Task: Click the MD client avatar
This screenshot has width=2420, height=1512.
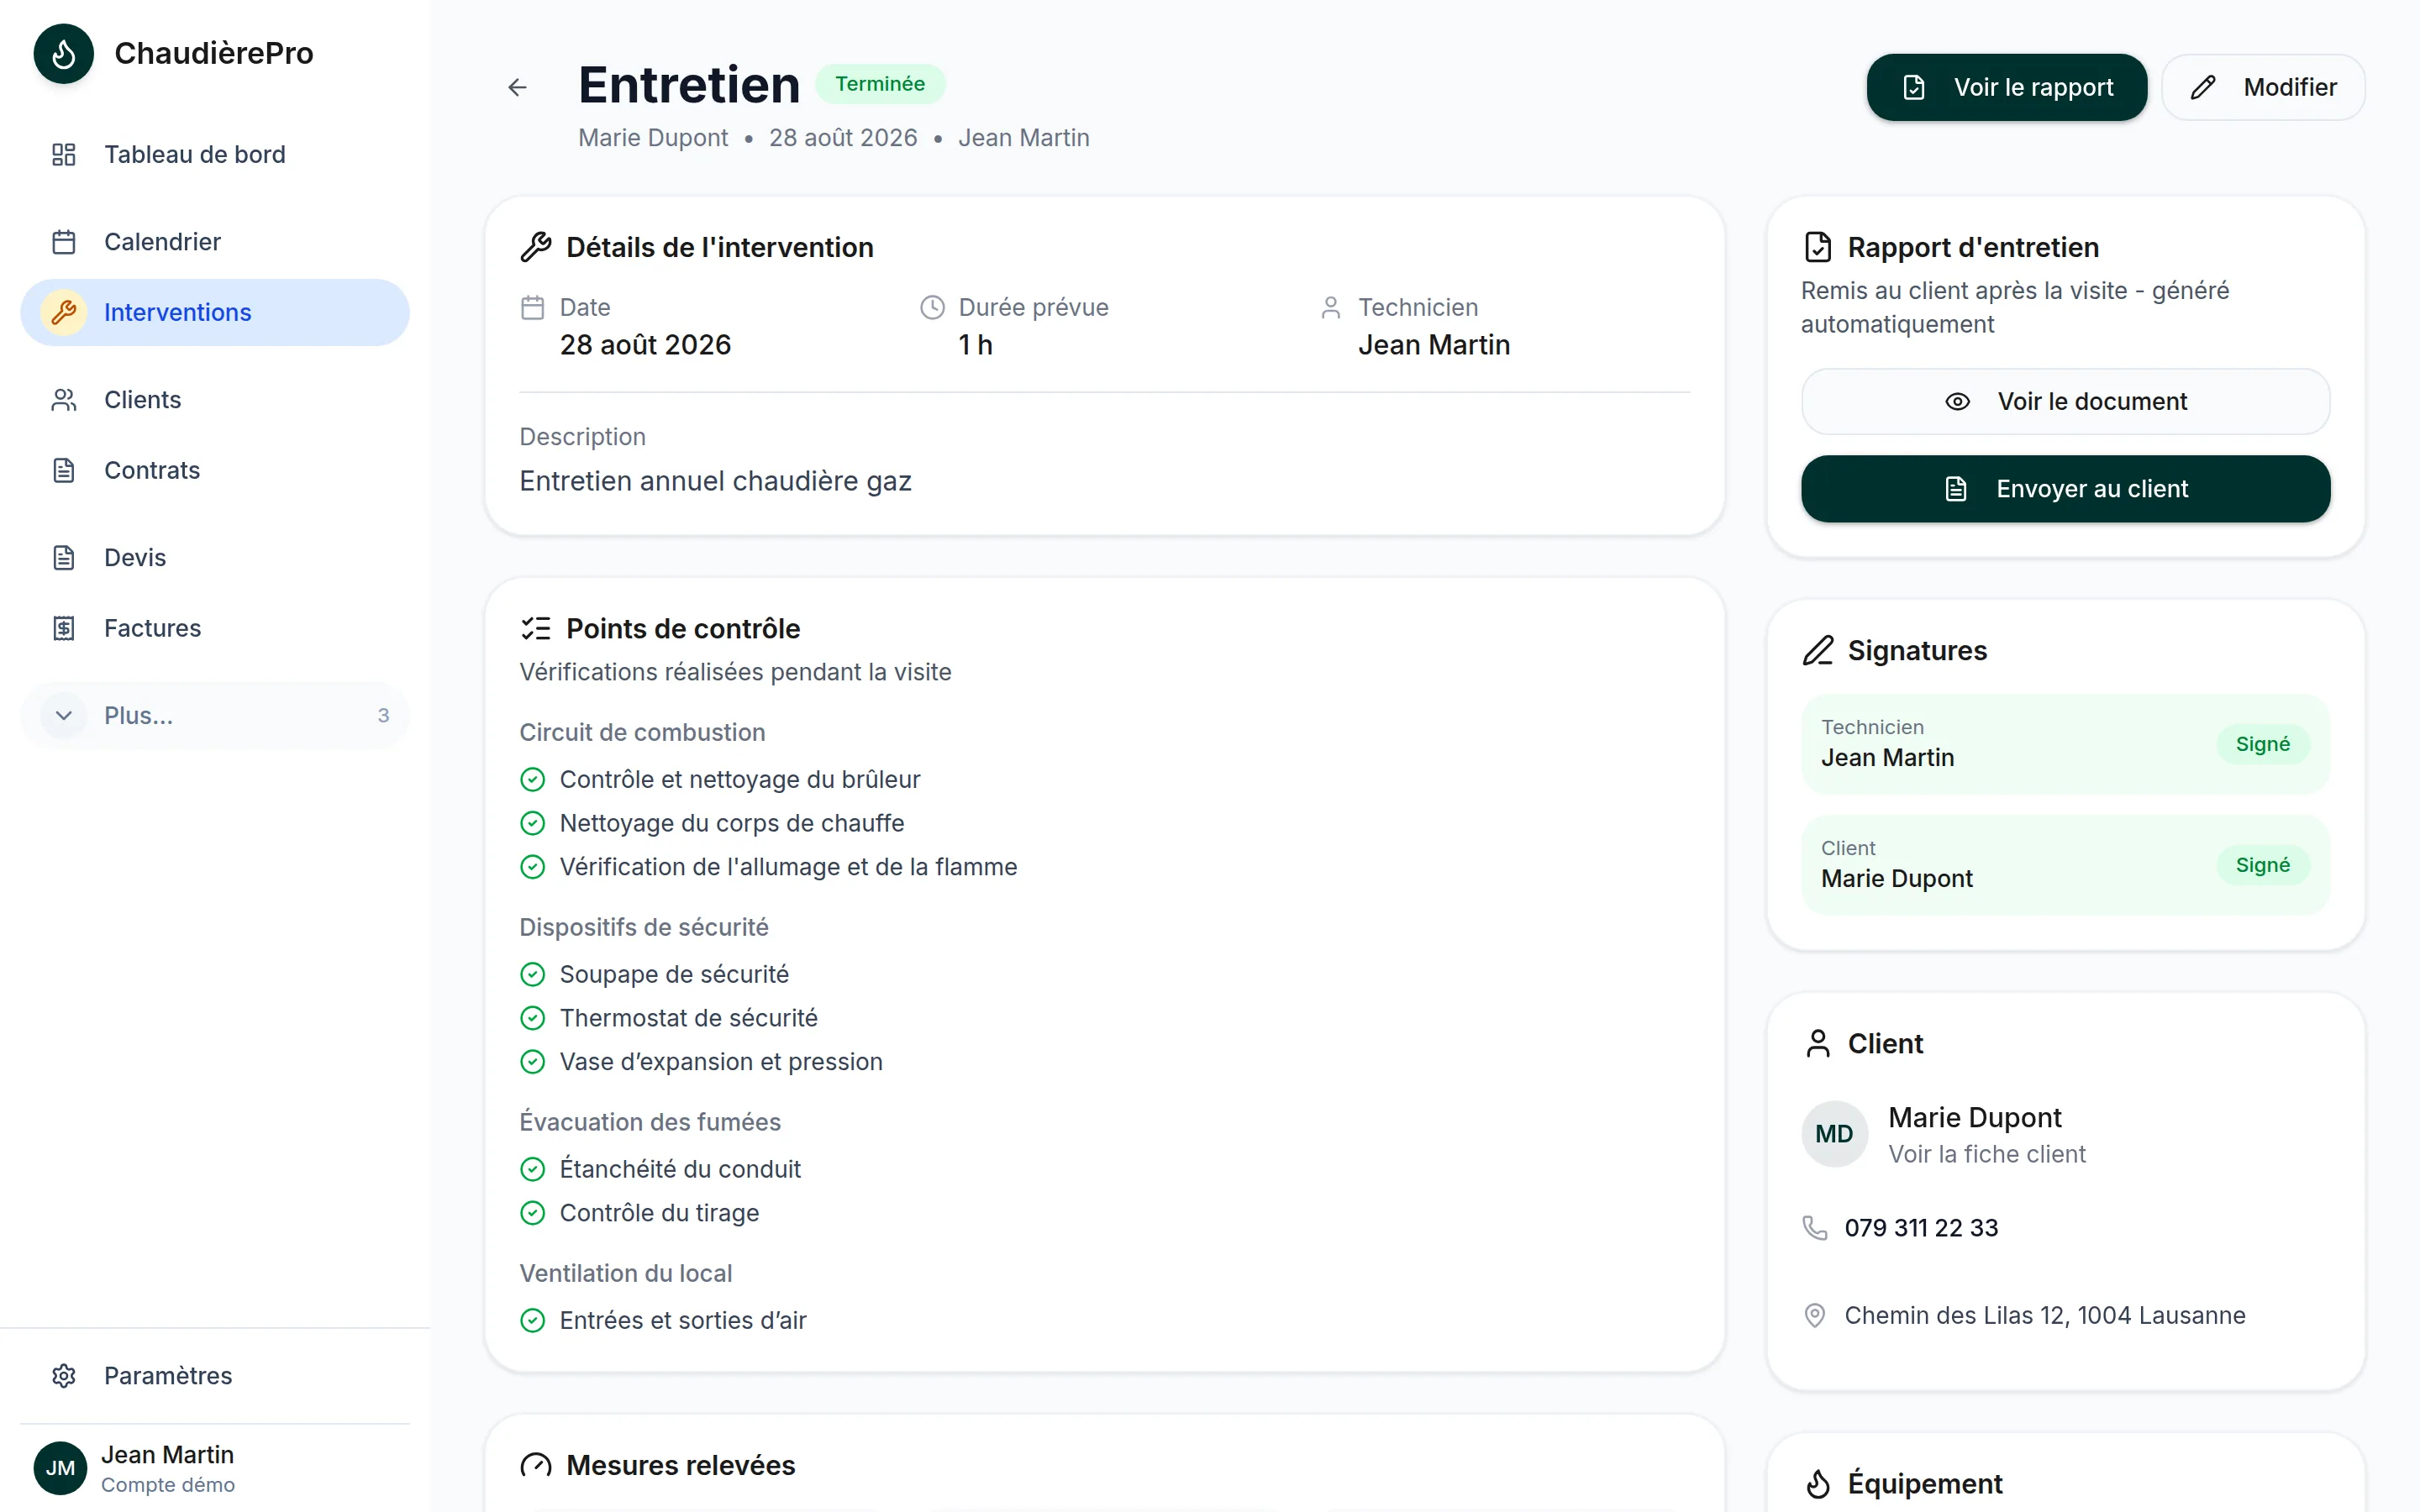Action: pyautogui.click(x=1835, y=1134)
